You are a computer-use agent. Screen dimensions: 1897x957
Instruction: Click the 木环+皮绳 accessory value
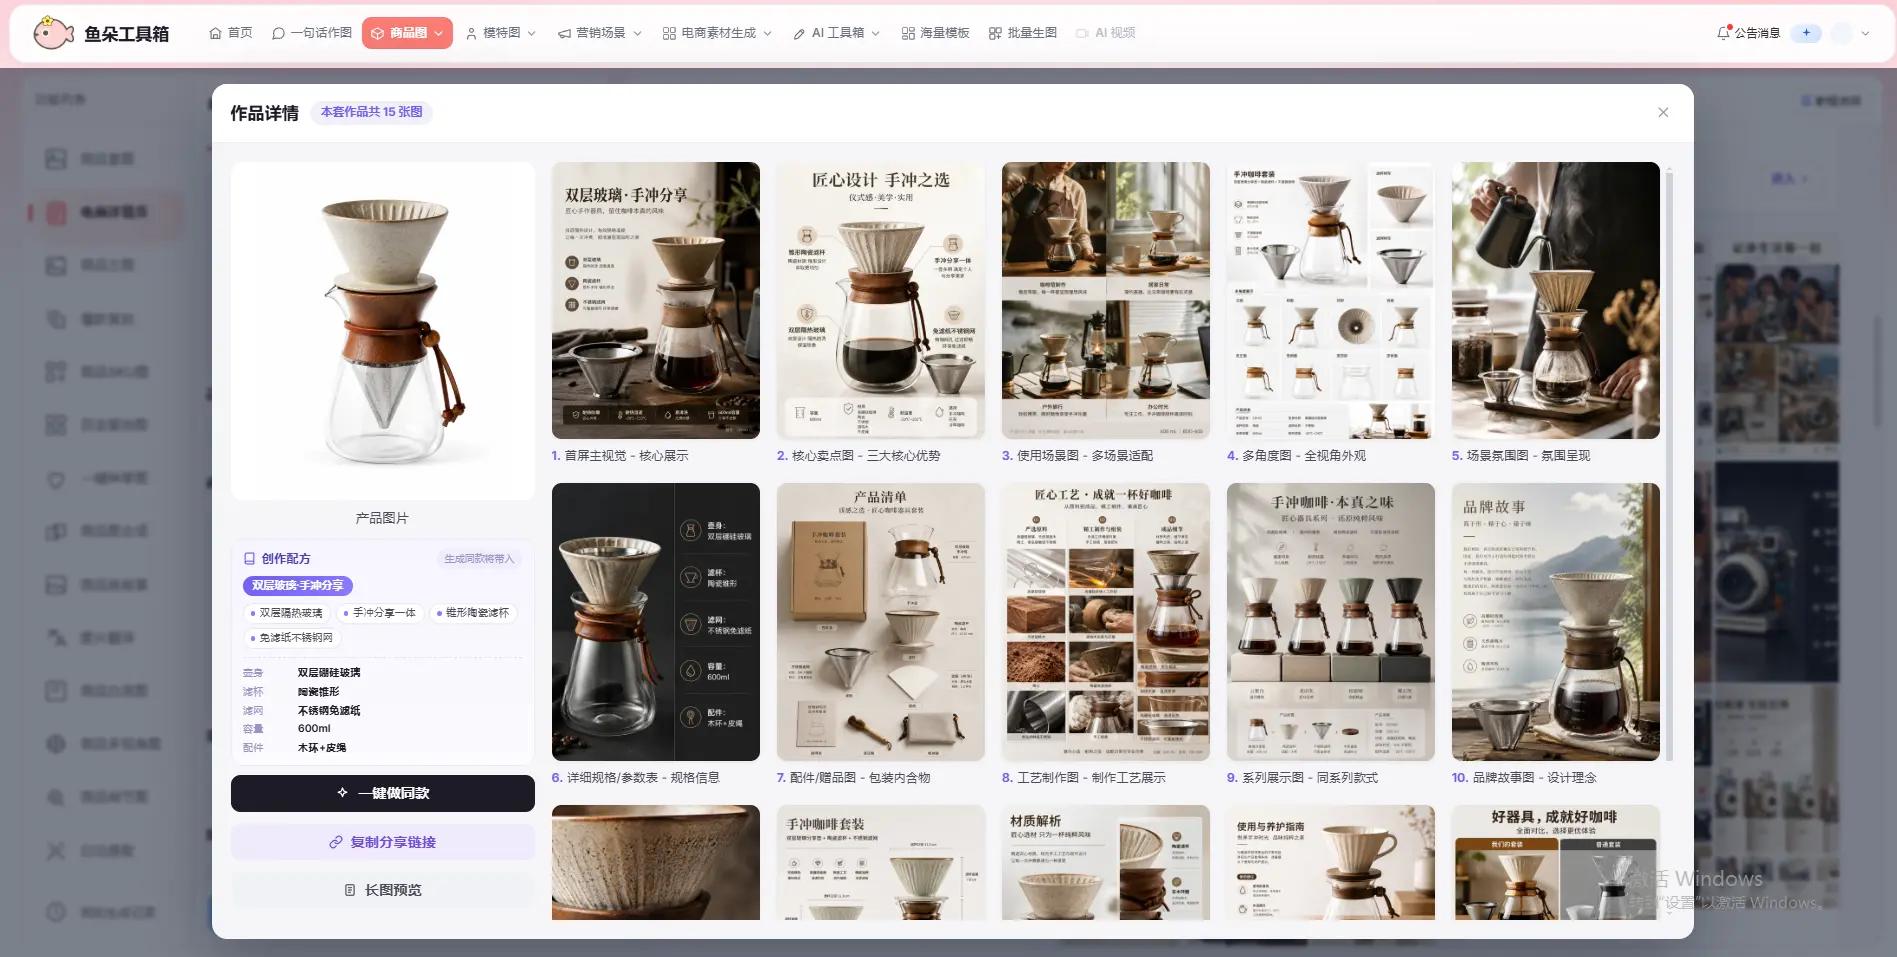pos(322,748)
